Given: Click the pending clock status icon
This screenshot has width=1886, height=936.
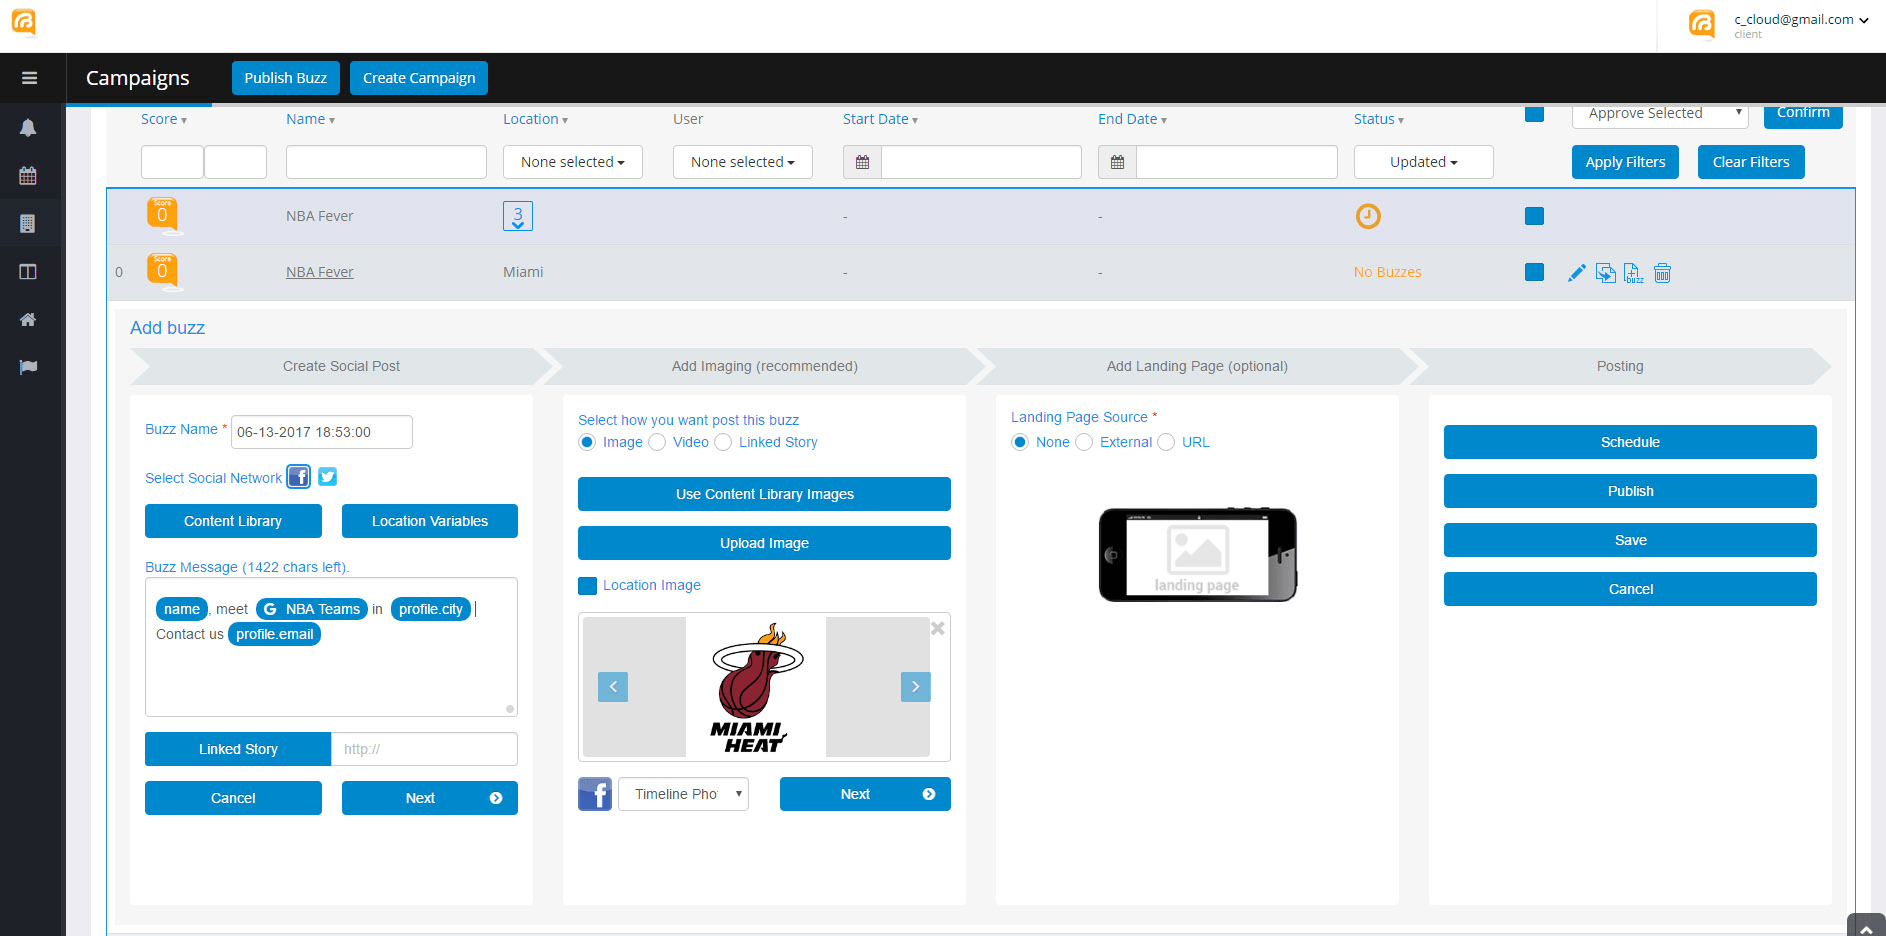Looking at the screenshot, I should point(1368,216).
